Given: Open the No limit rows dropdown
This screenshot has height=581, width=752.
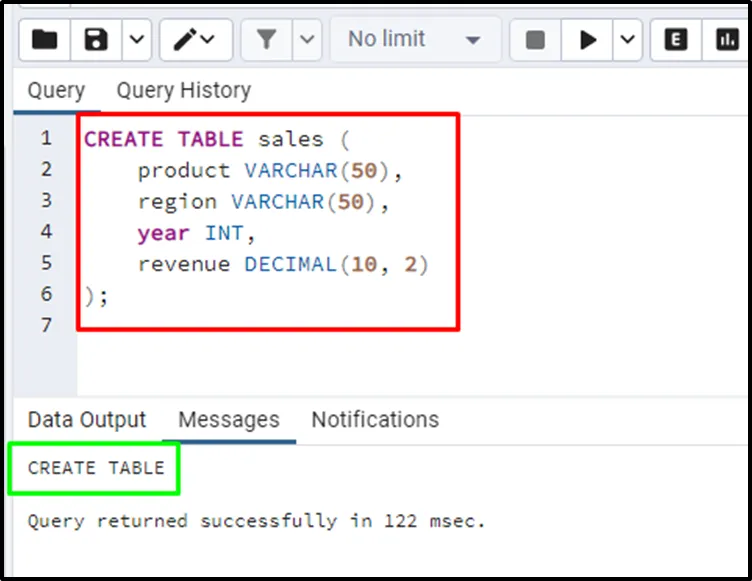Looking at the screenshot, I should click(413, 40).
